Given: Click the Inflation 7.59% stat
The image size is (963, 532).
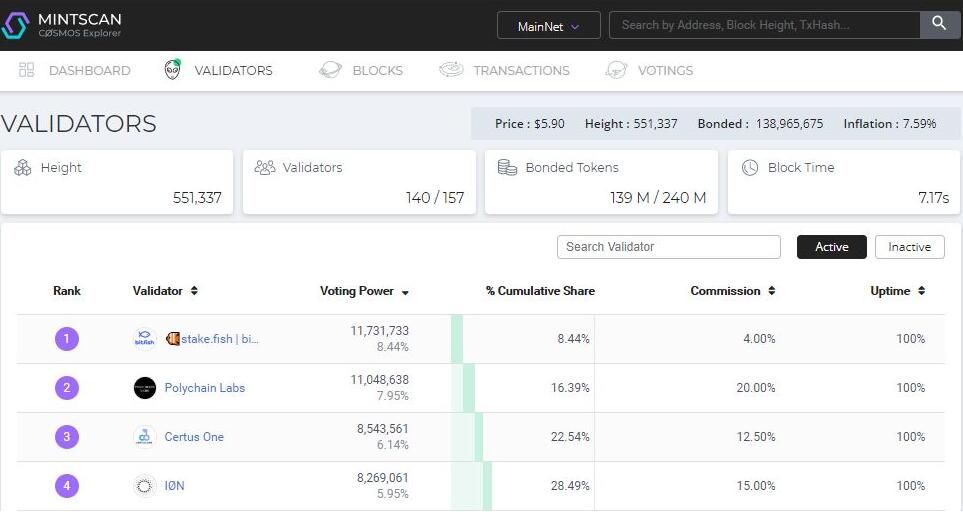Looking at the screenshot, I should pyautogui.click(x=890, y=124).
